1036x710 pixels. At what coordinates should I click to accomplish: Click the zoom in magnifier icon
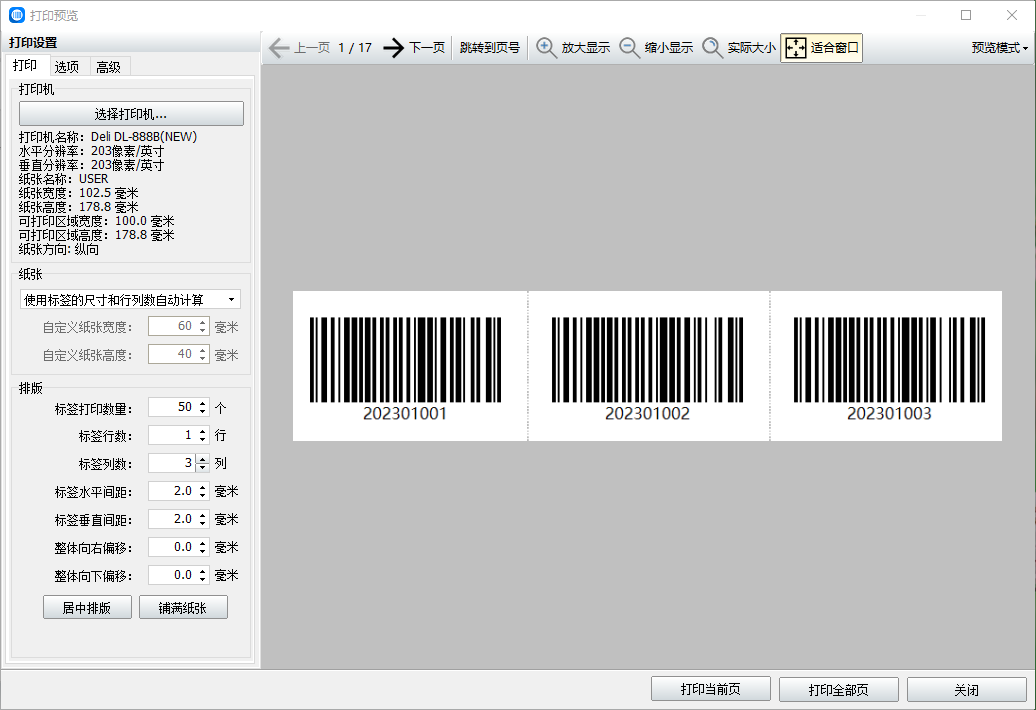coord(546,48)
